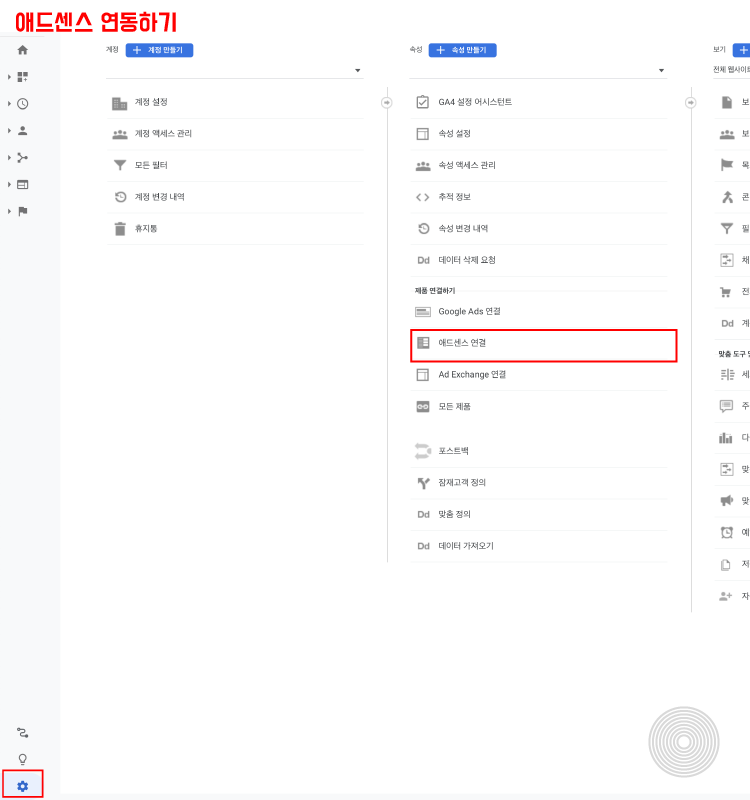Click the building icon beside 계정 설정

coord(119,104)
